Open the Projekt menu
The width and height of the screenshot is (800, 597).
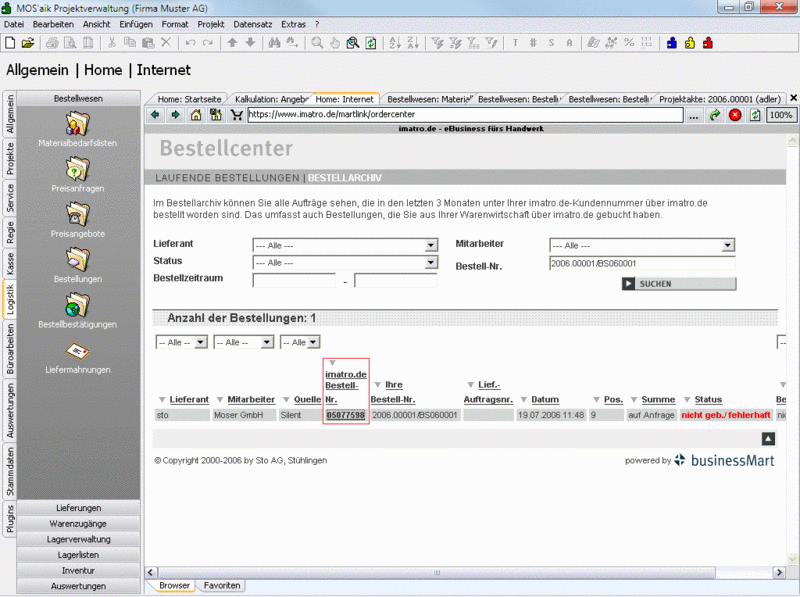point(211,24)
